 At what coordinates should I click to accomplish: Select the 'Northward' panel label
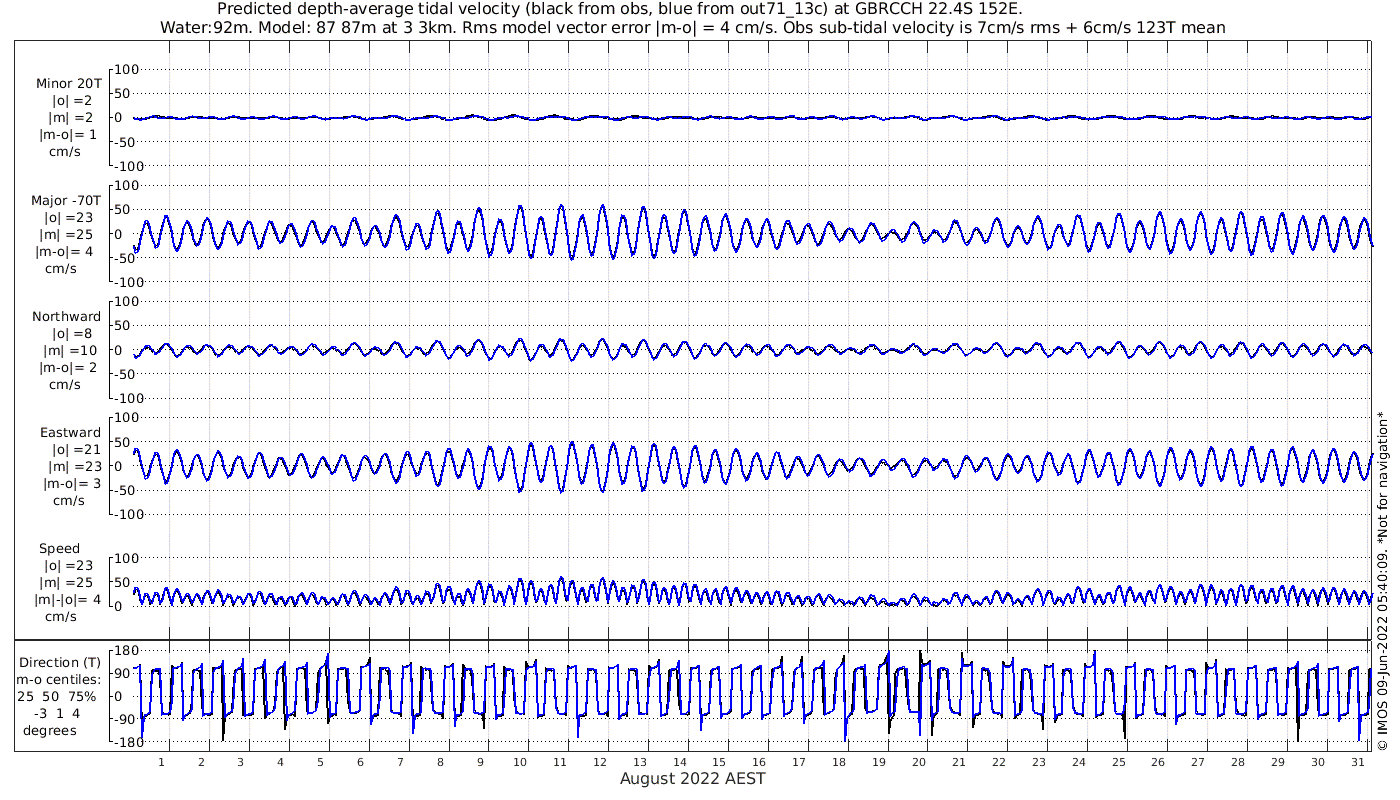(66, 317)
